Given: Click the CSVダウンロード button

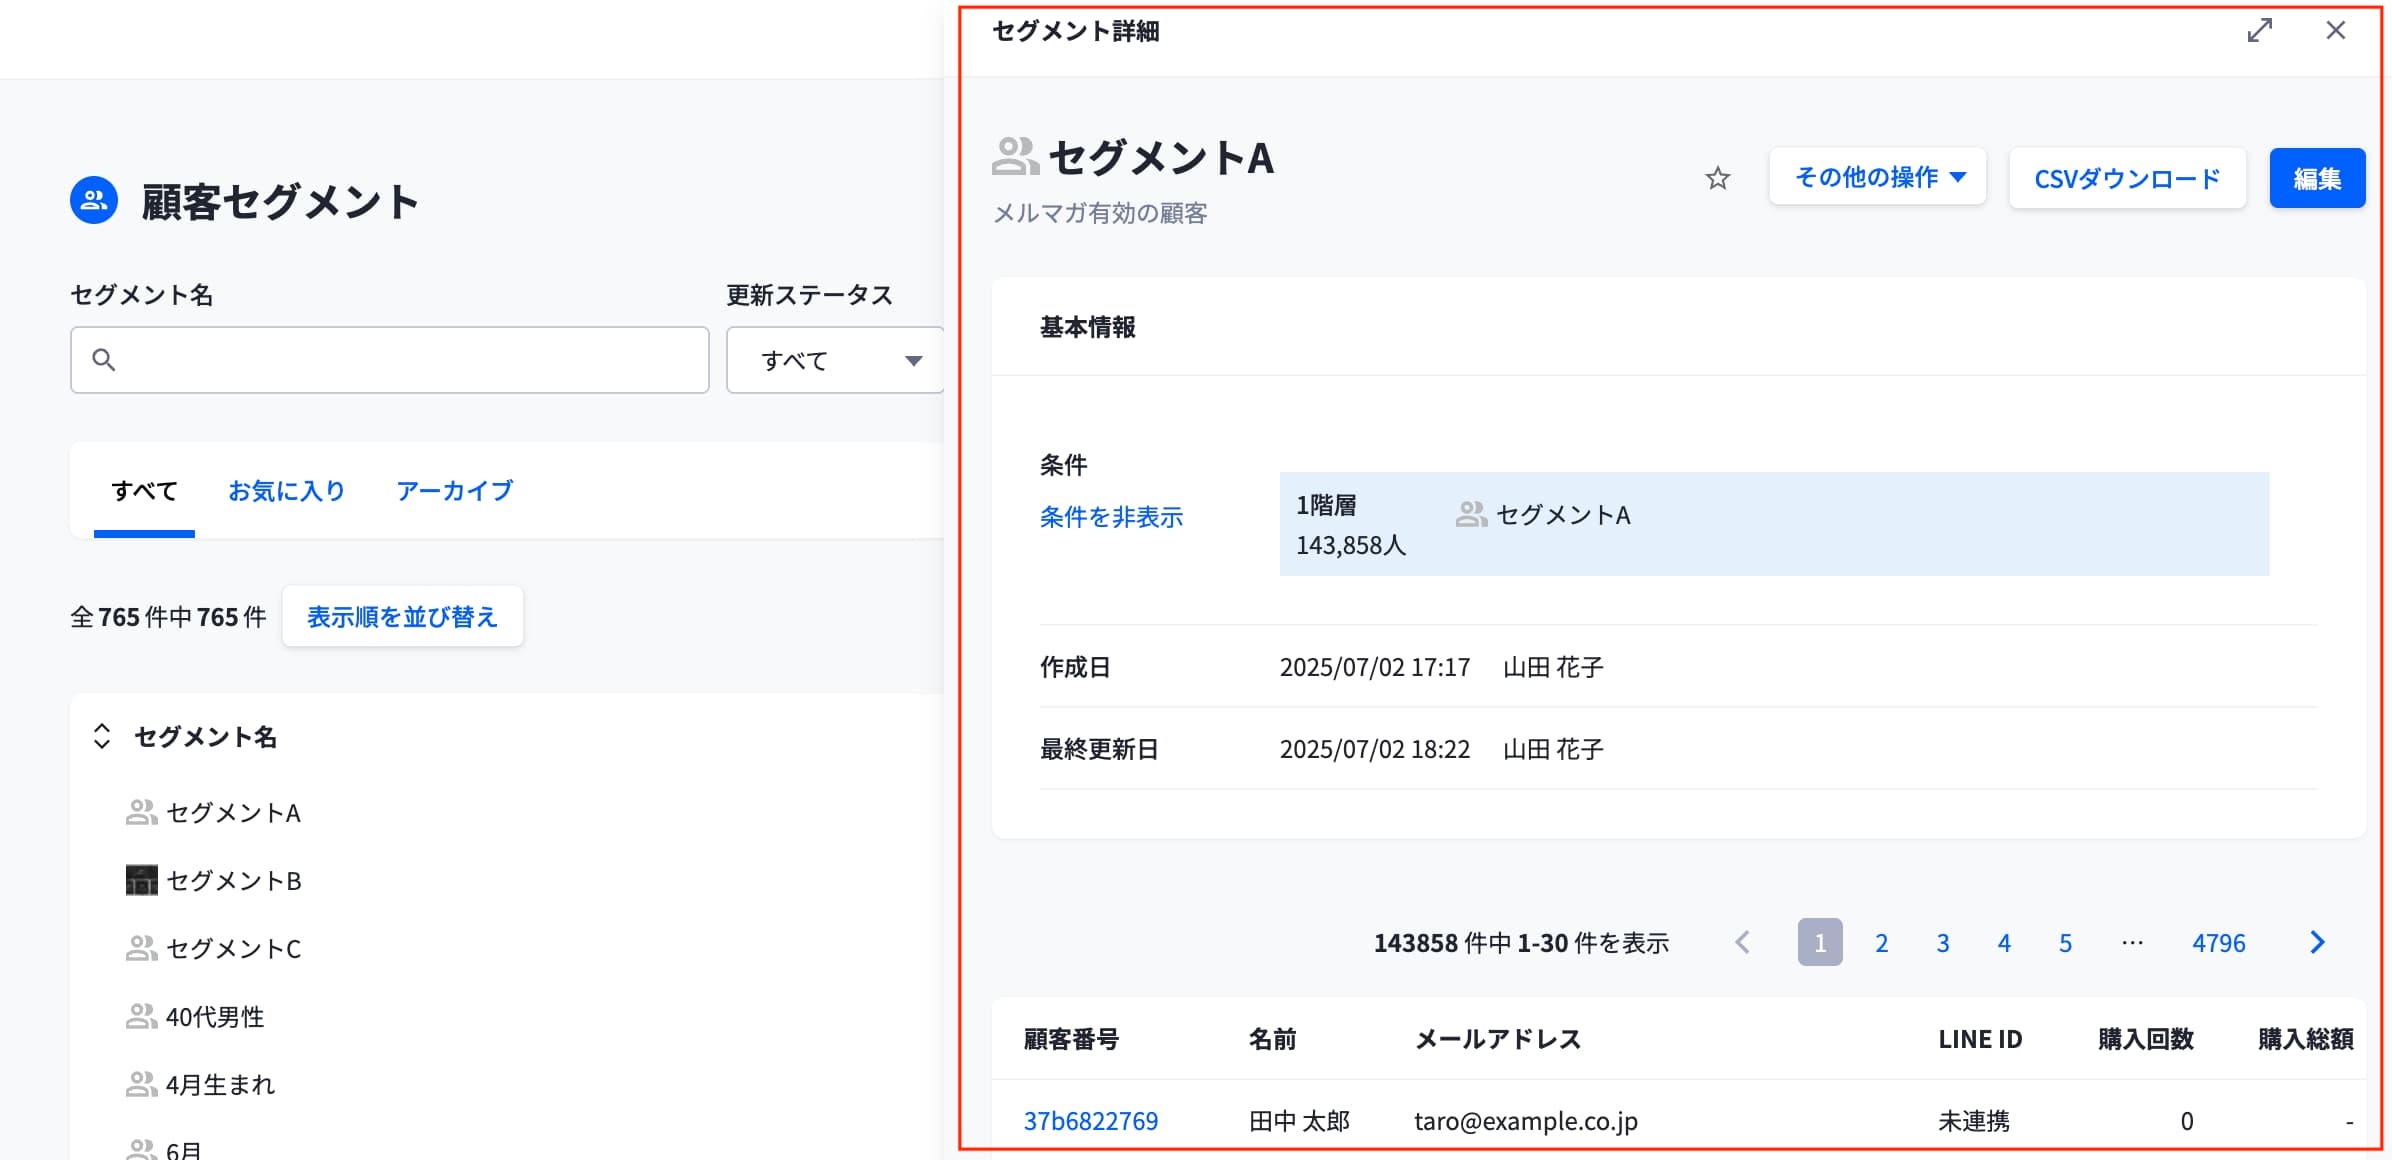Looking at the screenshot, I should (x=2127, y=179).
